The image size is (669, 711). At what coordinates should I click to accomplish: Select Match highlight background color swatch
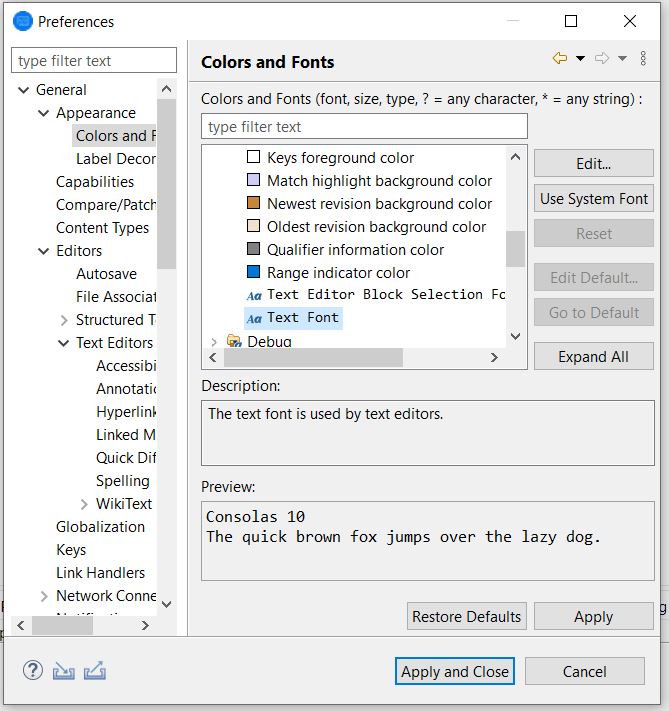tap(253, 180)
